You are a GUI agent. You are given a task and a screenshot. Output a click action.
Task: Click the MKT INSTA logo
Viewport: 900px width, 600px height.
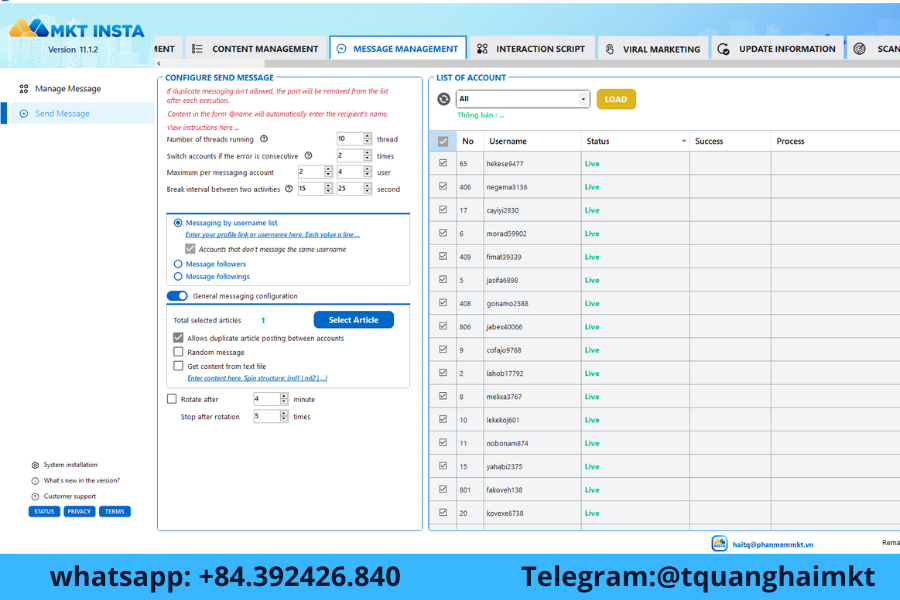click(x=76, y=29)
